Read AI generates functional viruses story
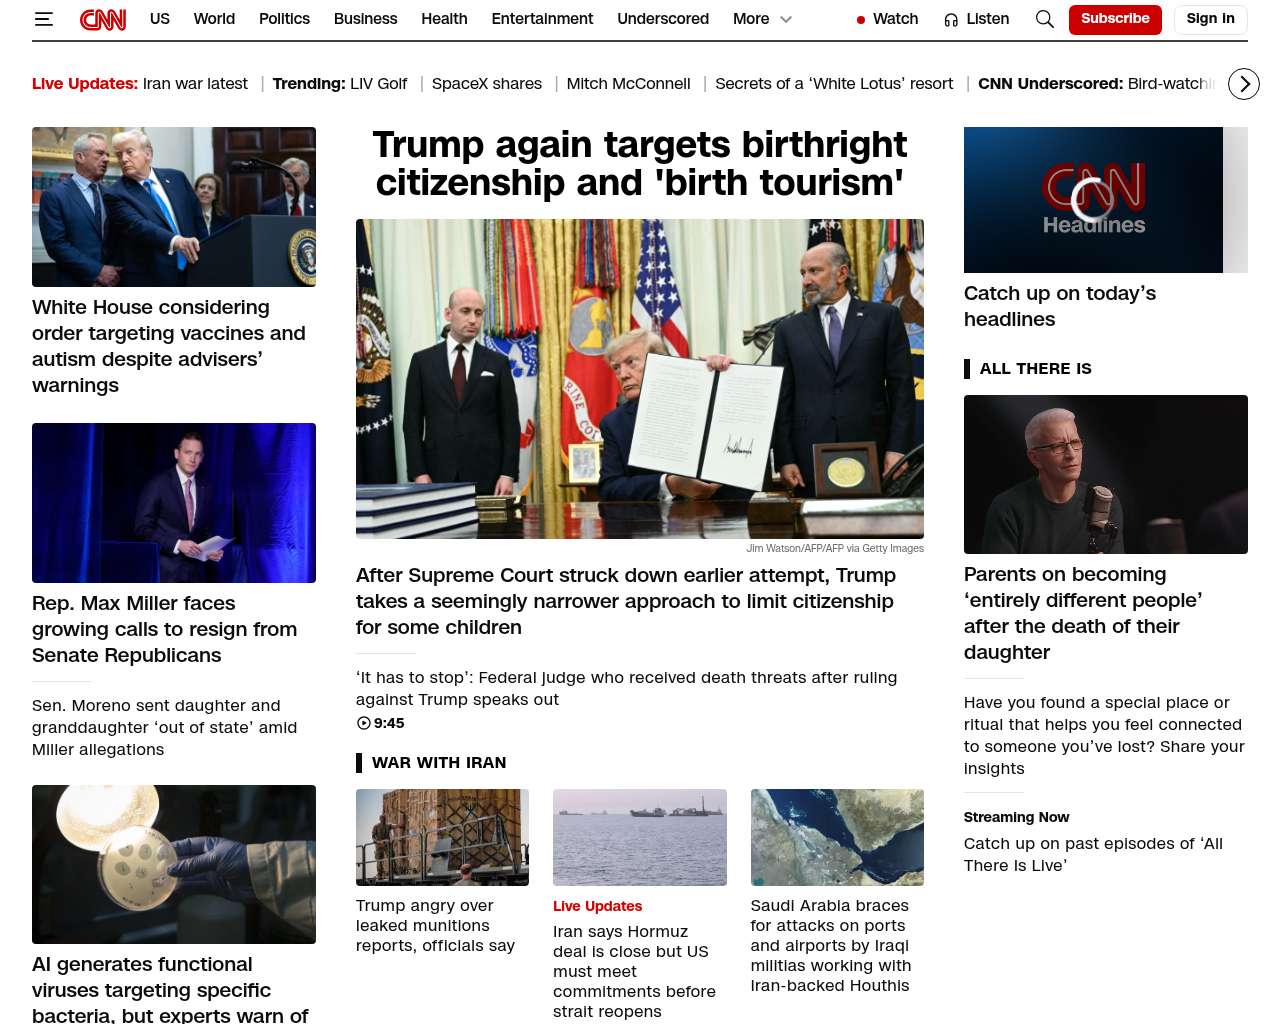 click(x=170, y=989)
